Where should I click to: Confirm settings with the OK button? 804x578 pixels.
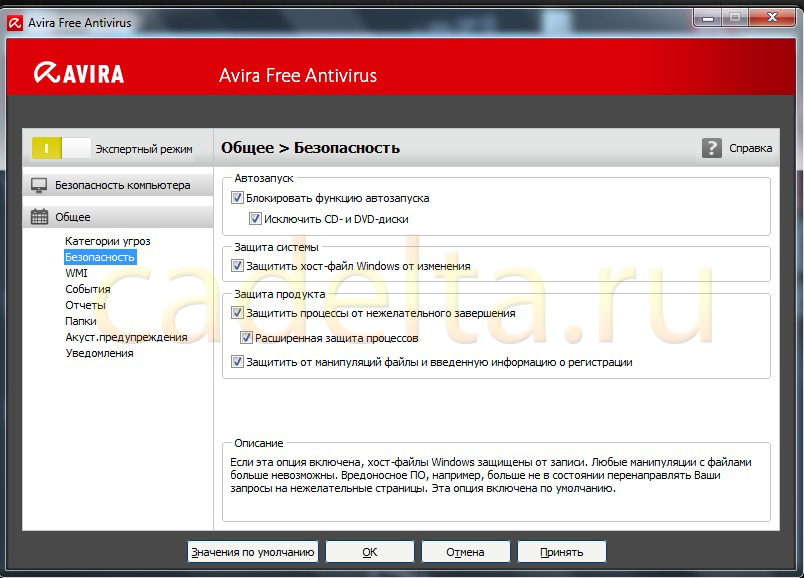click(x=370, y=552)
